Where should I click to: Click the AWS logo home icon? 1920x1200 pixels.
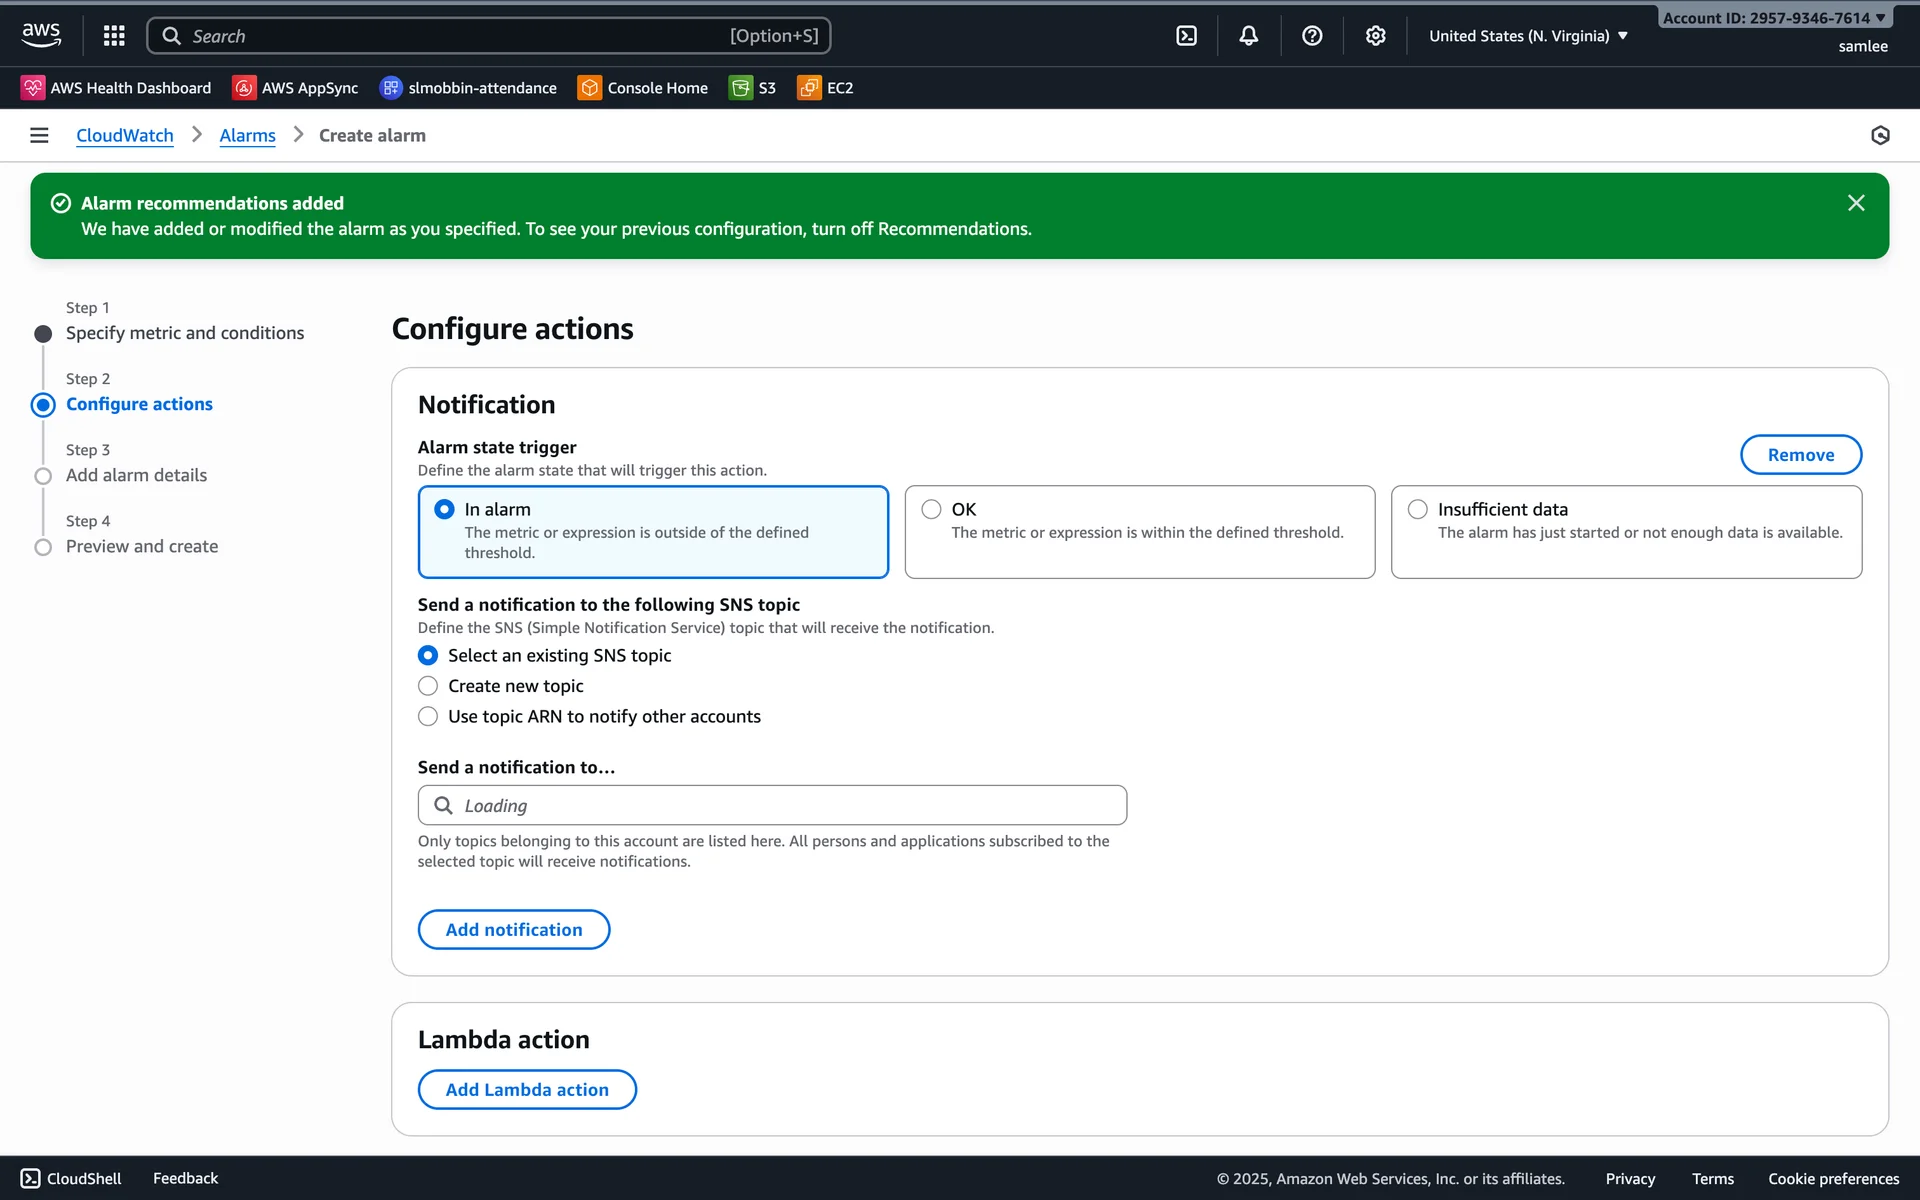pyautogui.click(x=41, y=35)
